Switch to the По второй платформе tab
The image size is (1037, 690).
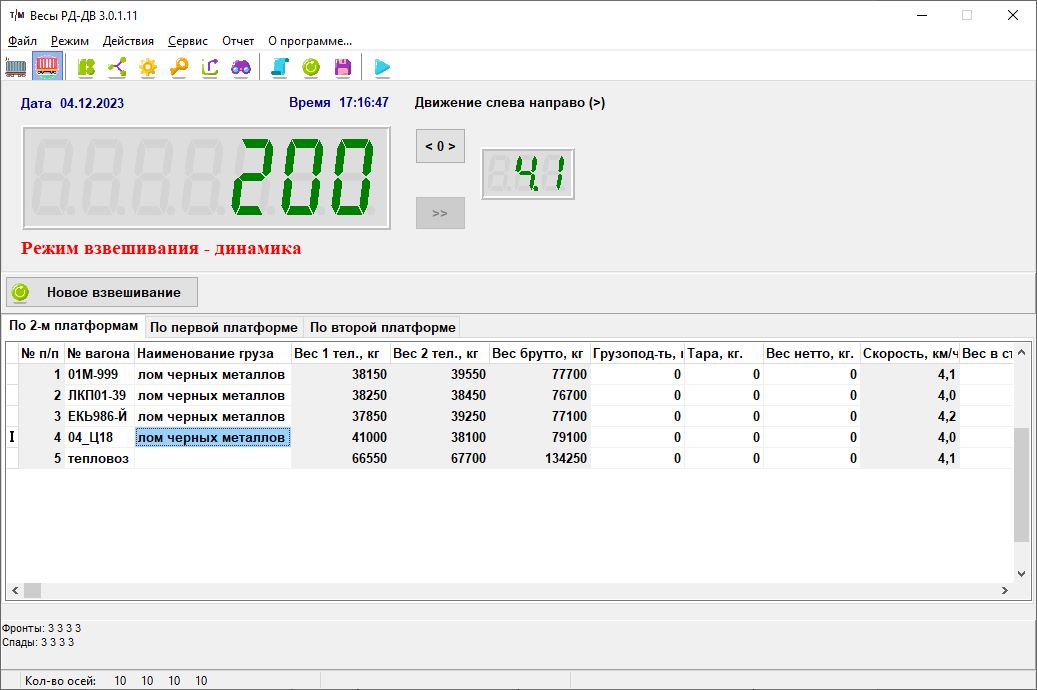pos(382,327)
